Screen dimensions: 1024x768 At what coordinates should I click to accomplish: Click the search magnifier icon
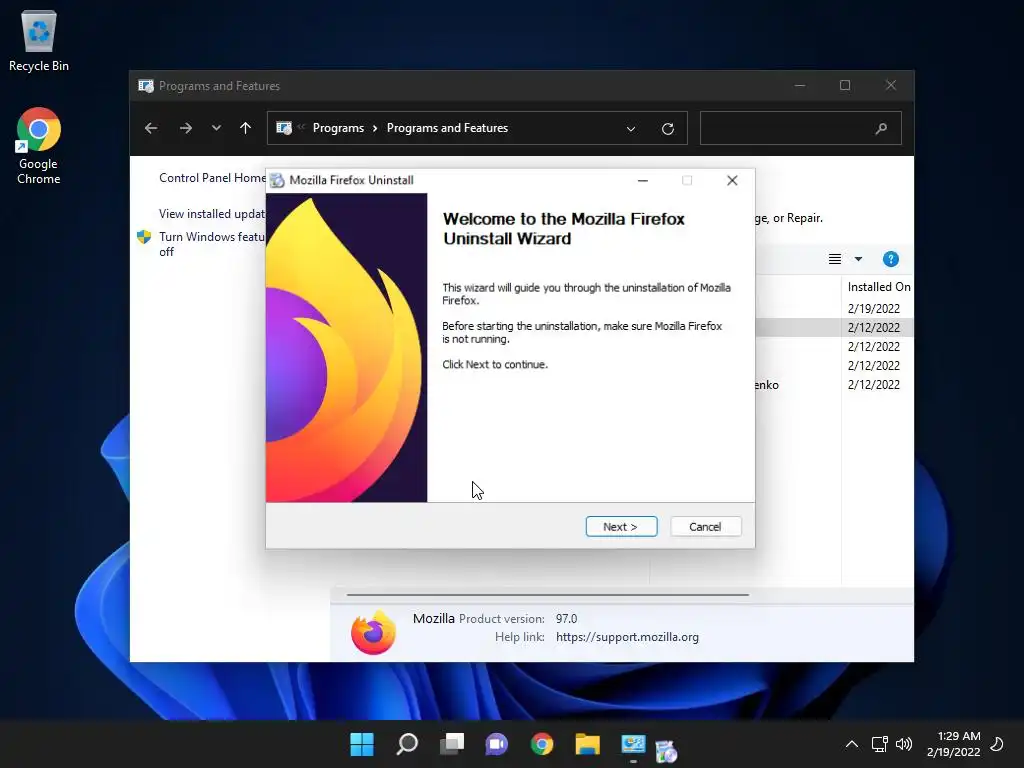(881, 129)
